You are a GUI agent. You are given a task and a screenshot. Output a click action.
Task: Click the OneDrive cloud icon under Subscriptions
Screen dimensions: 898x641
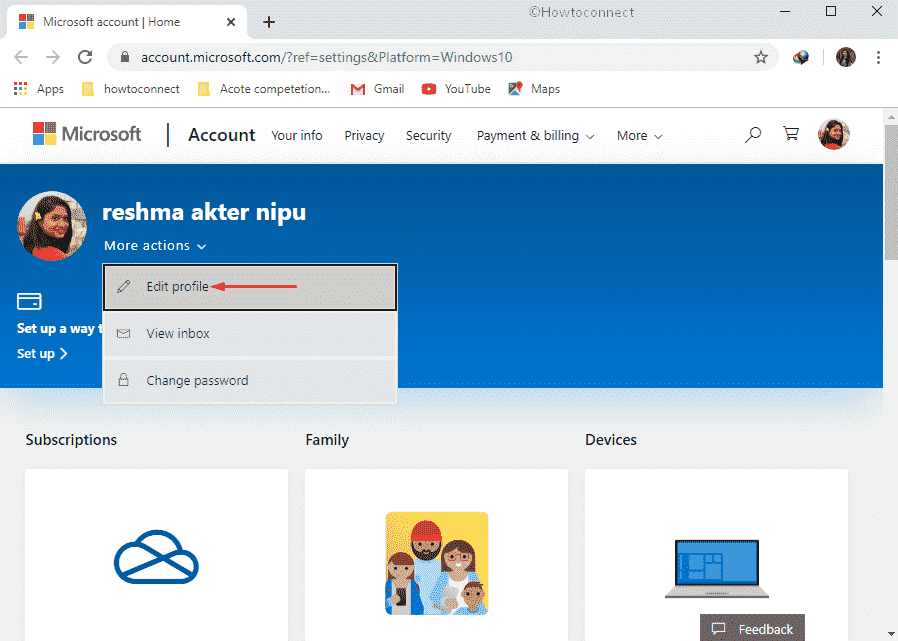coord(156,557)
